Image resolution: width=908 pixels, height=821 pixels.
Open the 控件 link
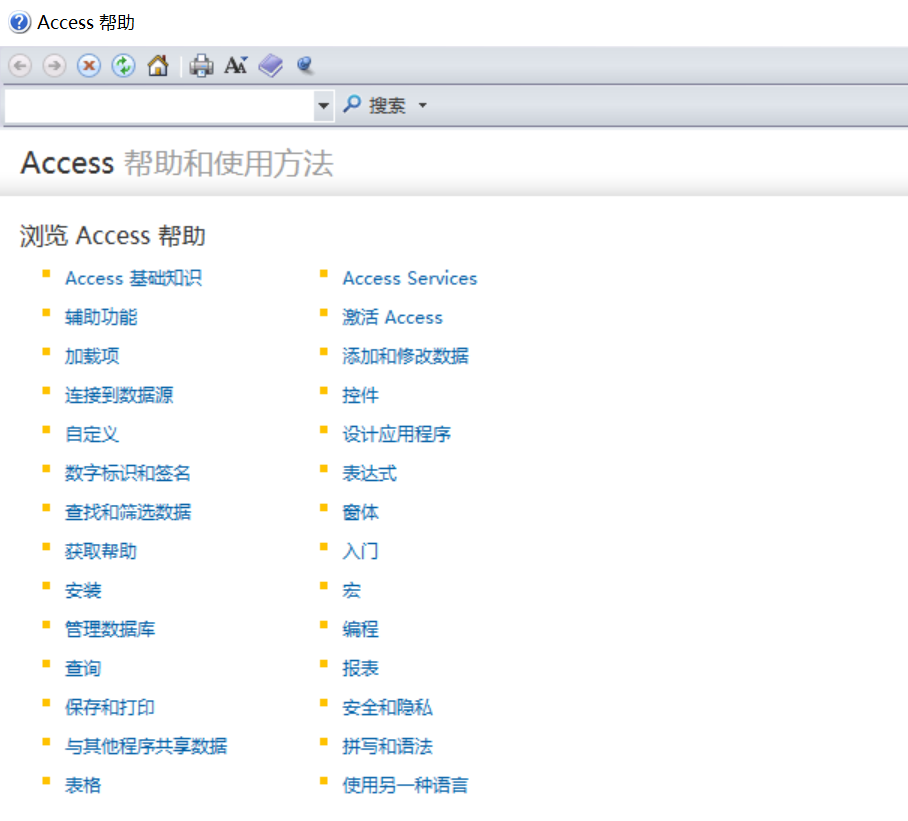[x=360, y=395]
